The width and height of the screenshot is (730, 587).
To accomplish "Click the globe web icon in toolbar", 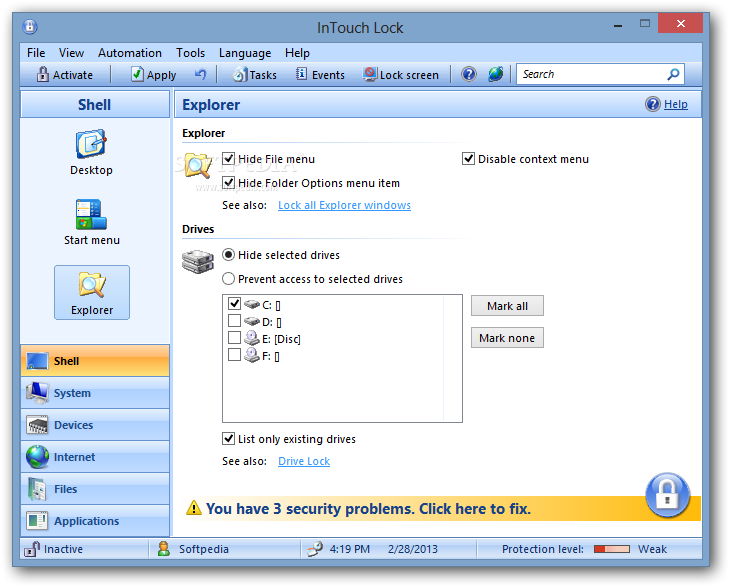I will (x=495, y=74).
